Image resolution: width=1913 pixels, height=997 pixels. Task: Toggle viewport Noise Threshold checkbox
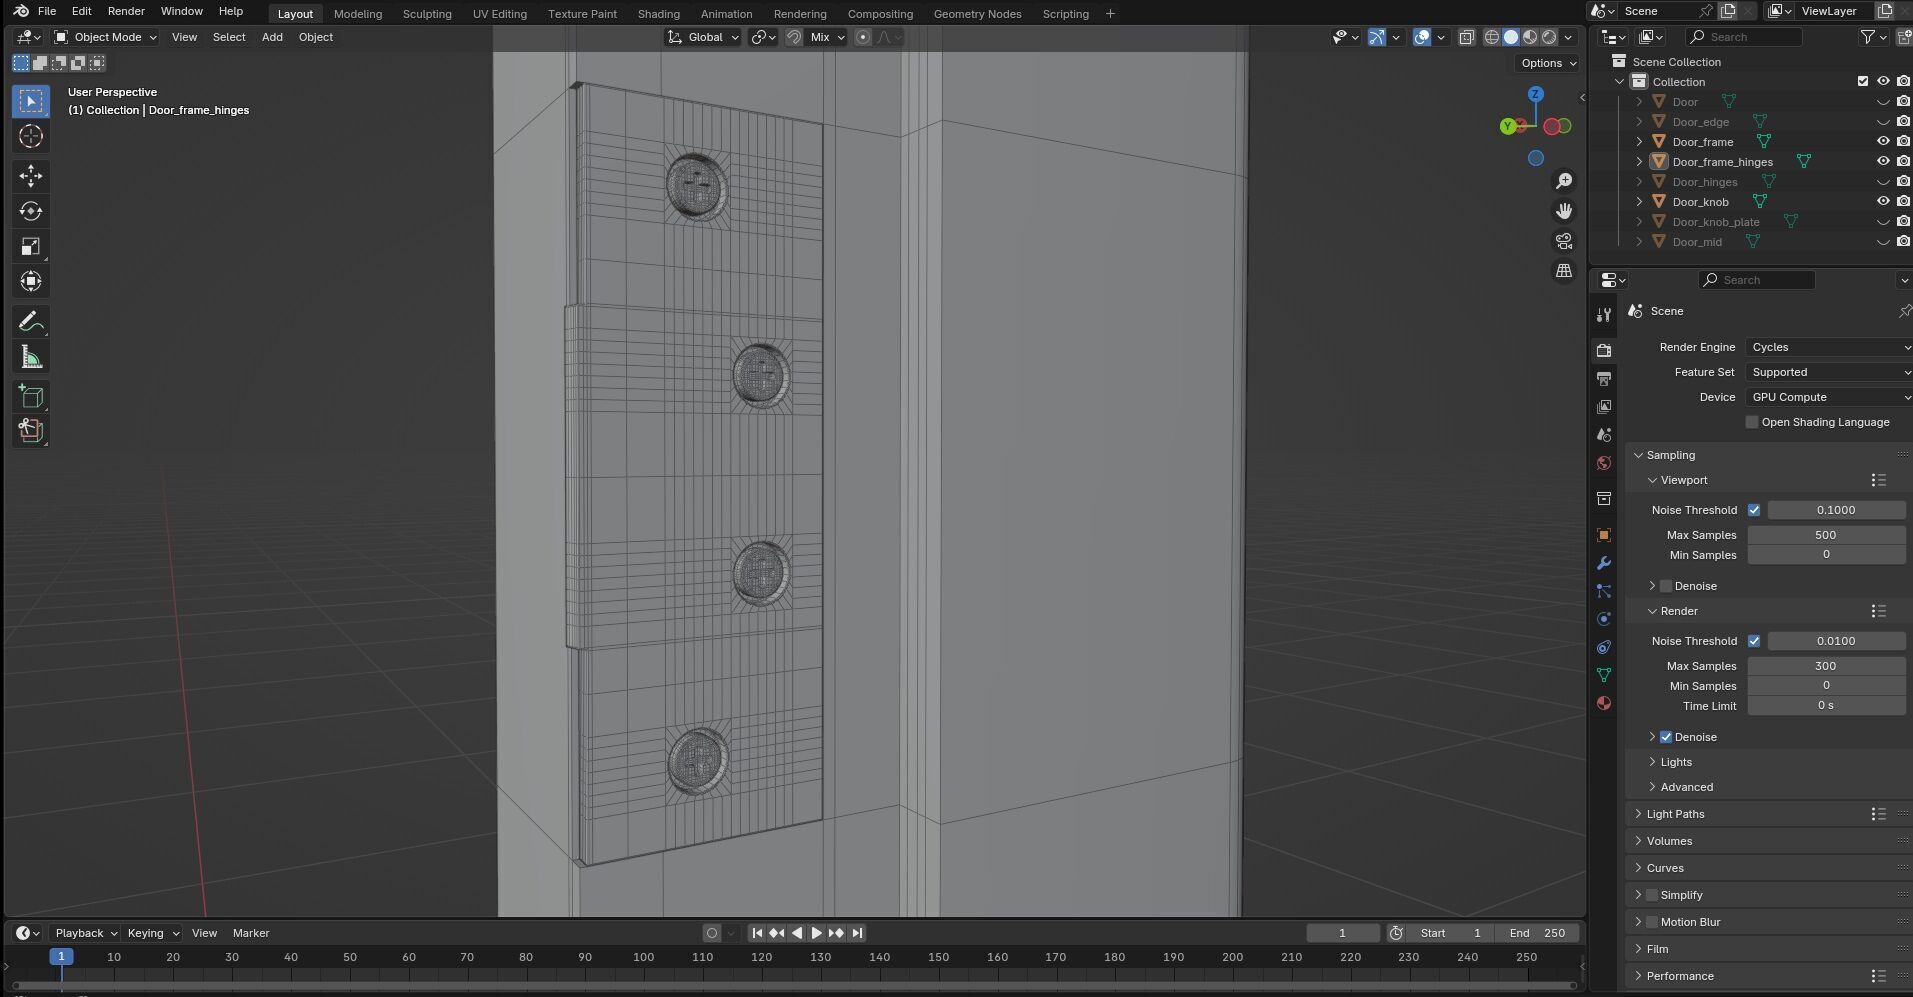pyautogui.click(x=1754, y=510)
